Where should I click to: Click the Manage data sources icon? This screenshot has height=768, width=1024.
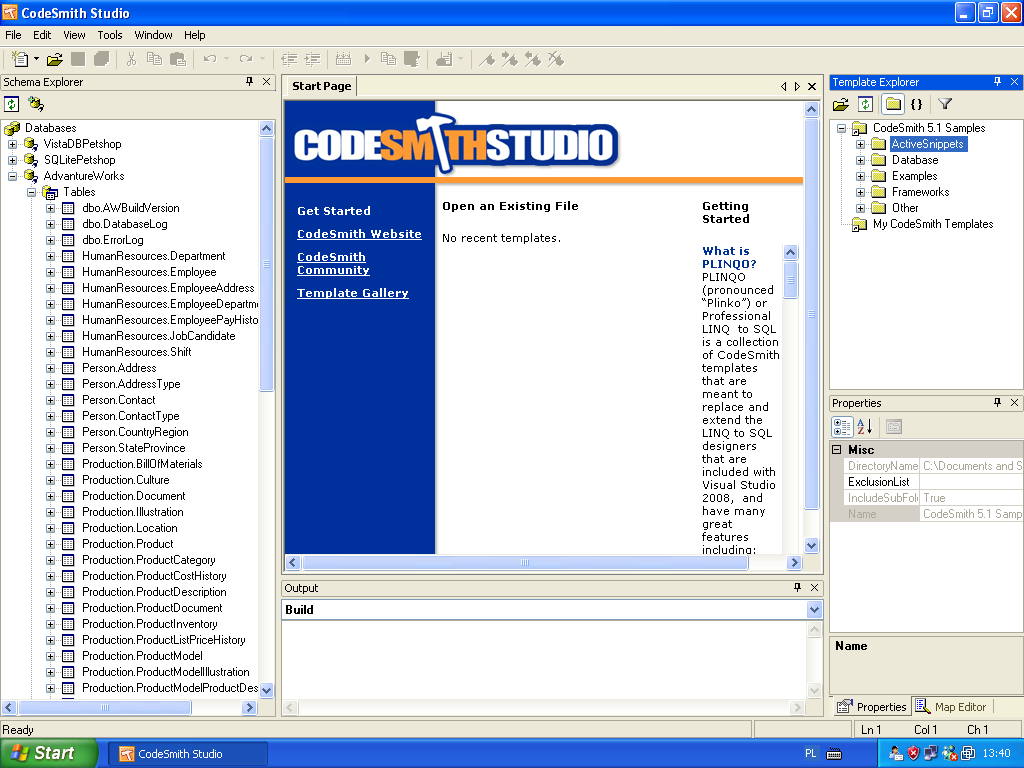click(x=36, y=104)
